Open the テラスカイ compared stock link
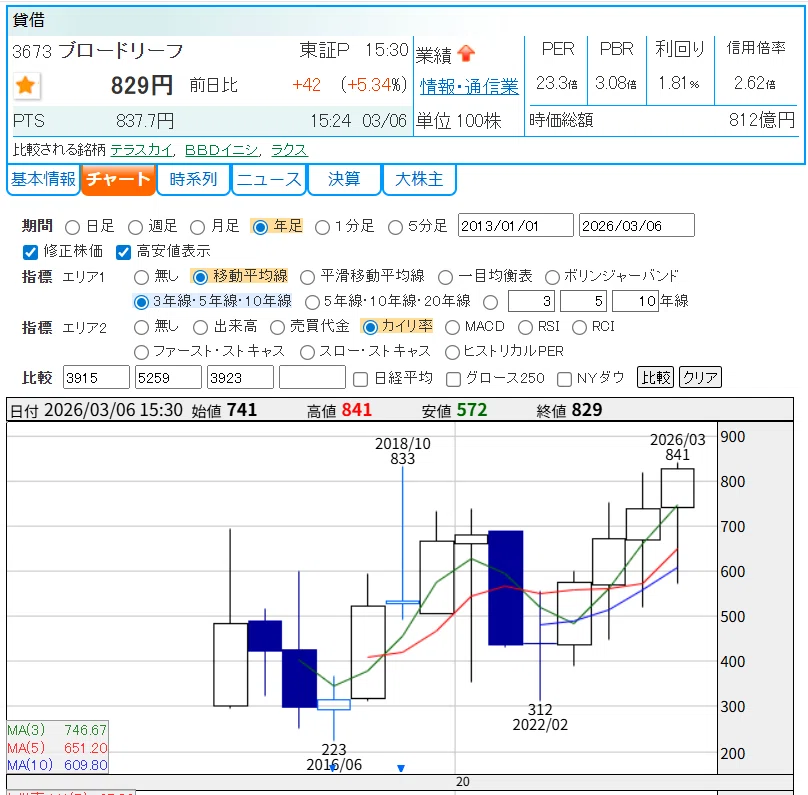The width and height of the screenshot is (808, 795). pos(142,150)
